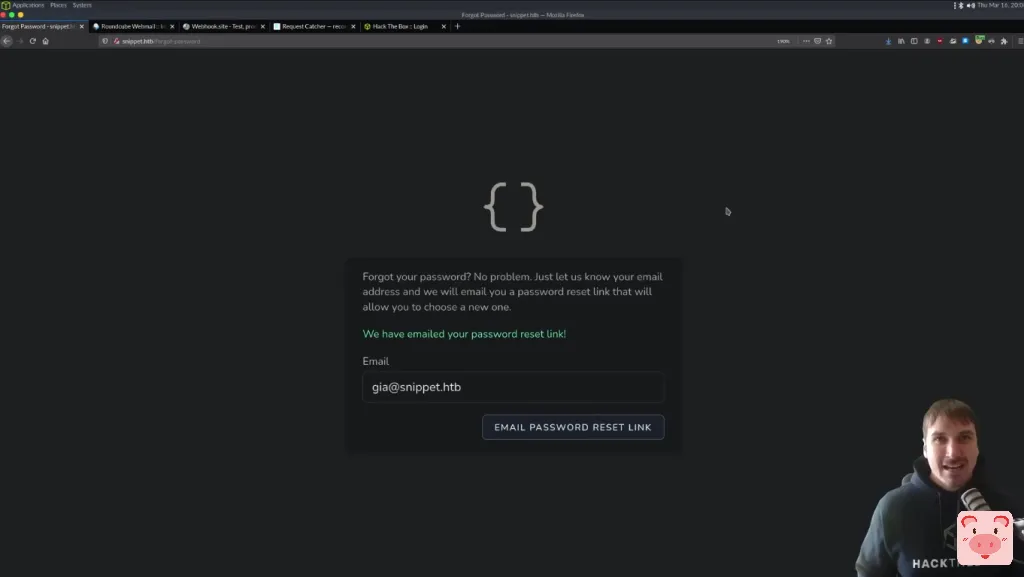Close the Roundcube Webmail tab
This screenshot has height=577, width=1024.
(172, 27)
